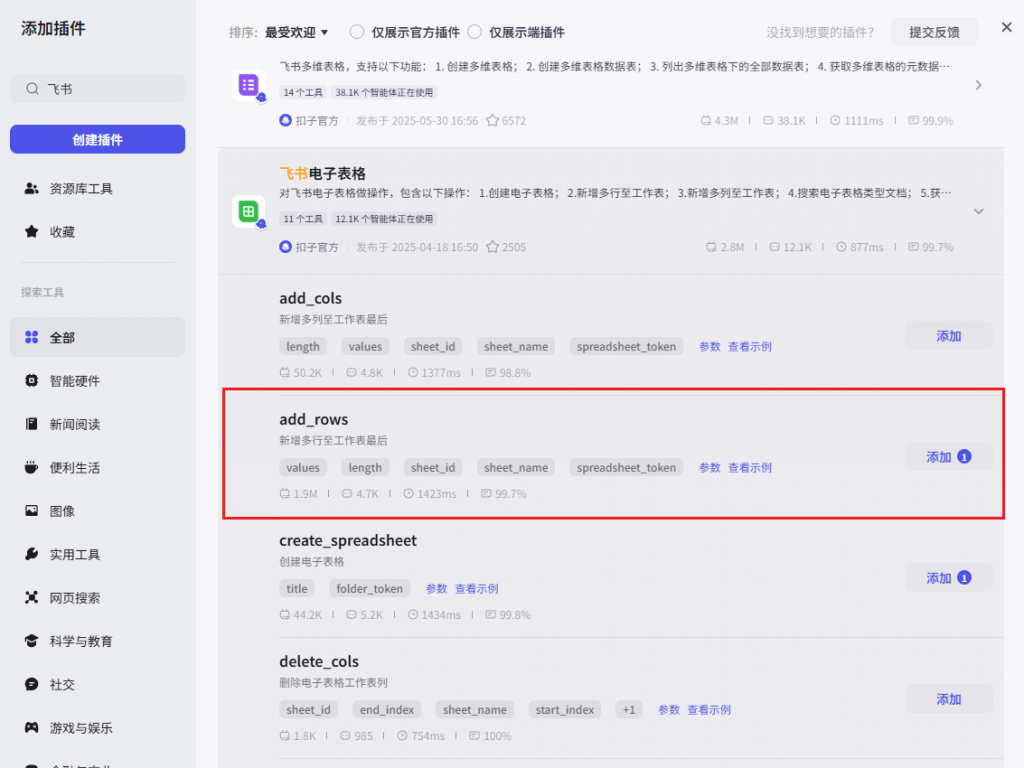Open 参数 link for delete_cols

coord(669,709)
